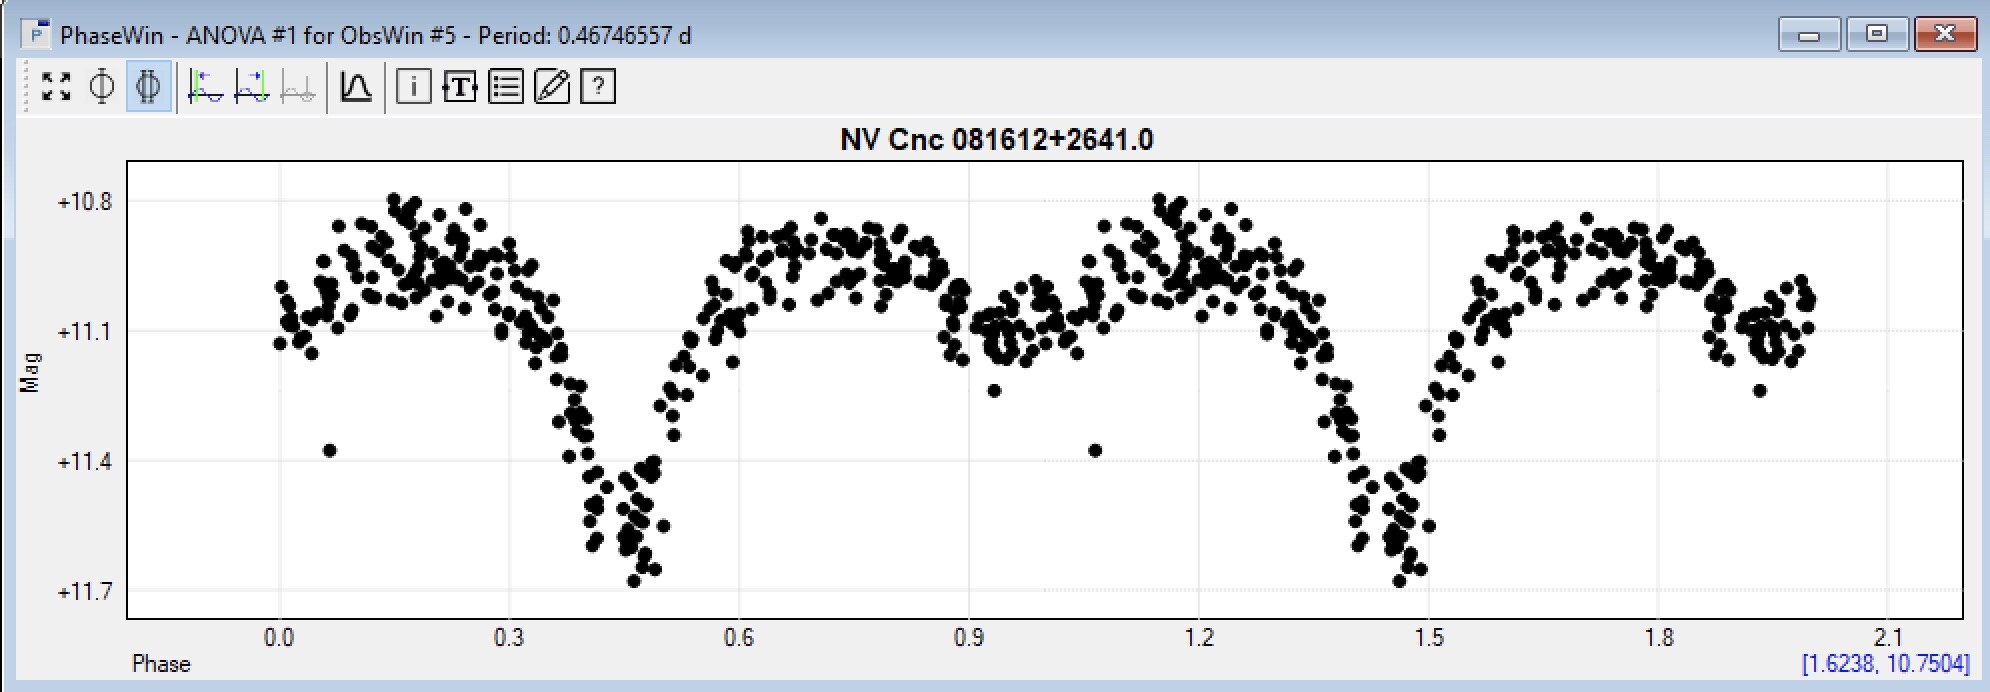Viewport: 1990px width, 692px height.
Task: Open the list view icon
Action: [x=506, y=87]
